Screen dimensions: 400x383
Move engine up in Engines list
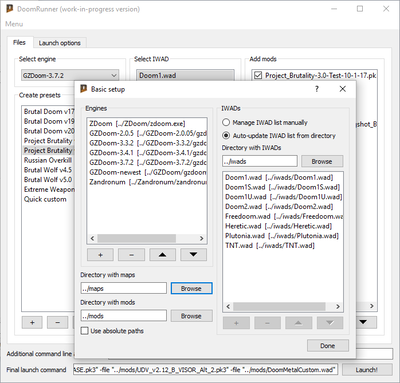tap(162, 255)
